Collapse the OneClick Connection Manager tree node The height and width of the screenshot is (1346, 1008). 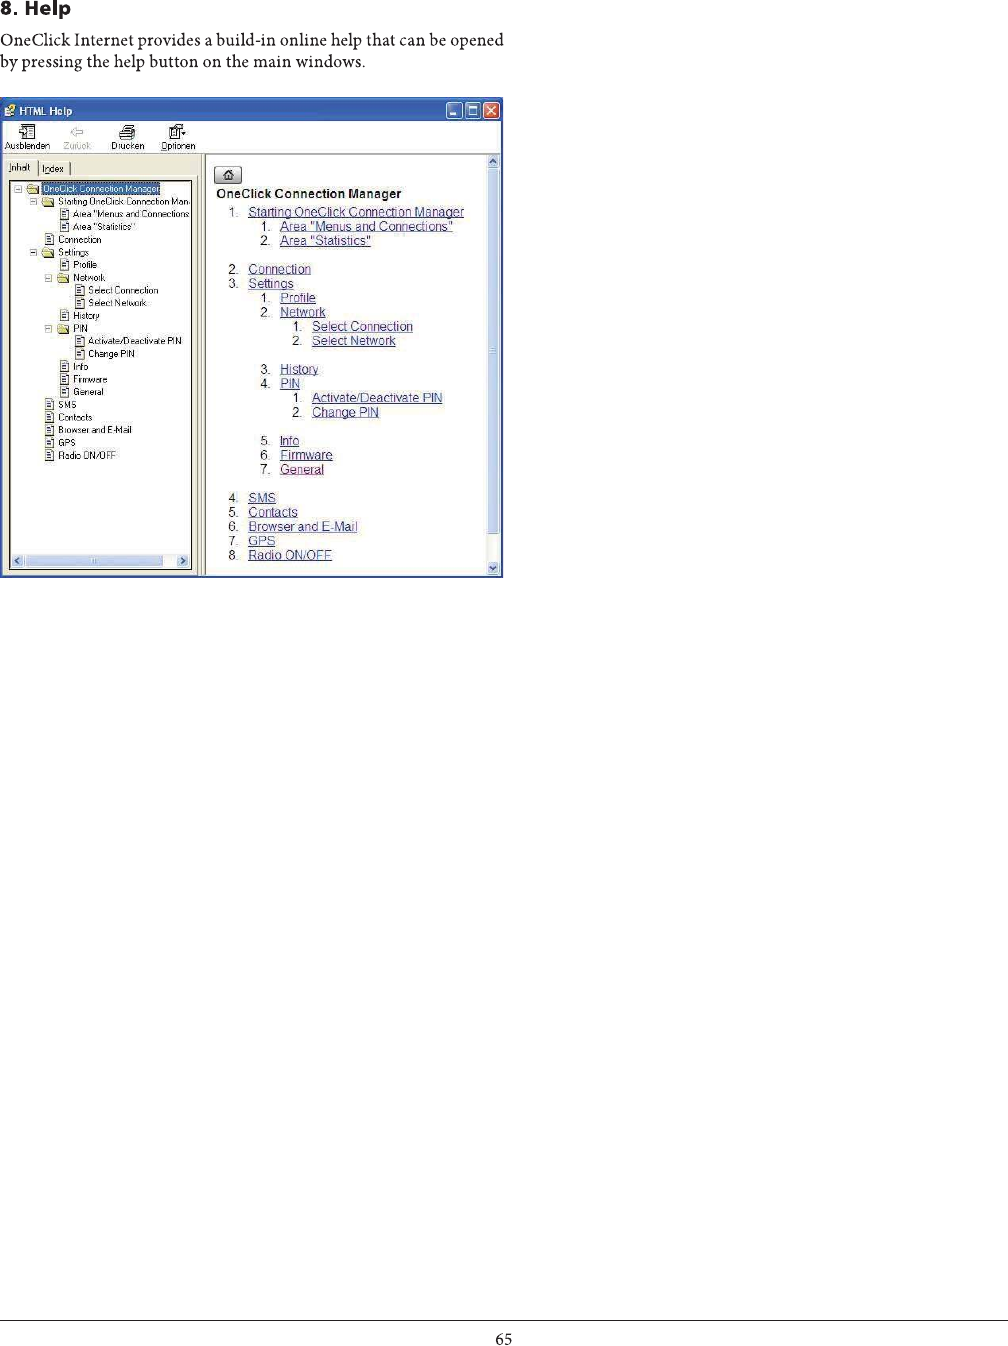point(18,188)
